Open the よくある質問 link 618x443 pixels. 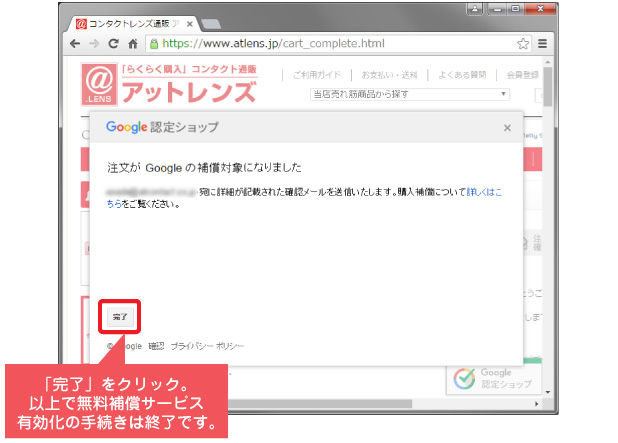pyautogui.click(x=462, y=75)
